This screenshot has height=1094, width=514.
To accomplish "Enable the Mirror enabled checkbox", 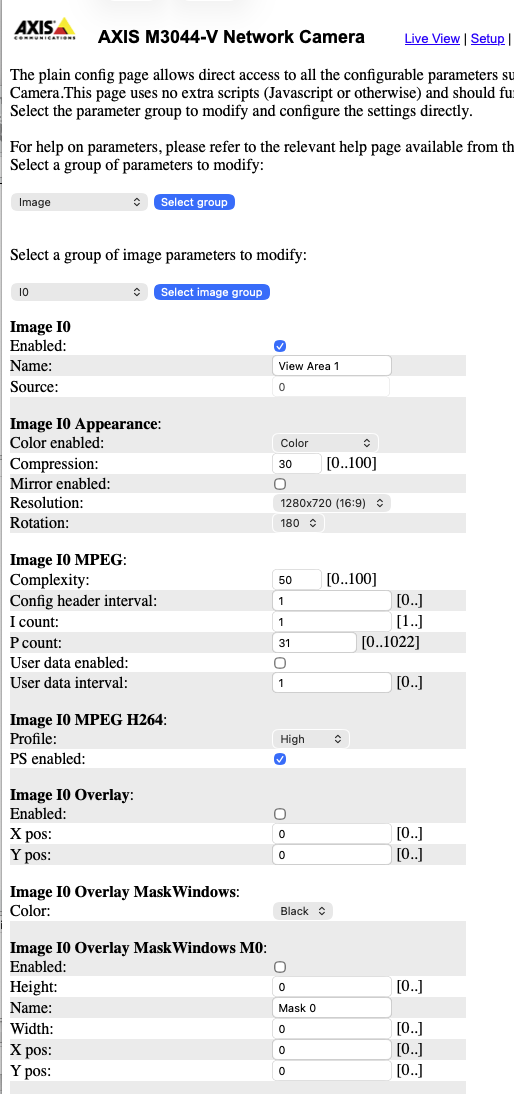I will (x=280, y=484).
